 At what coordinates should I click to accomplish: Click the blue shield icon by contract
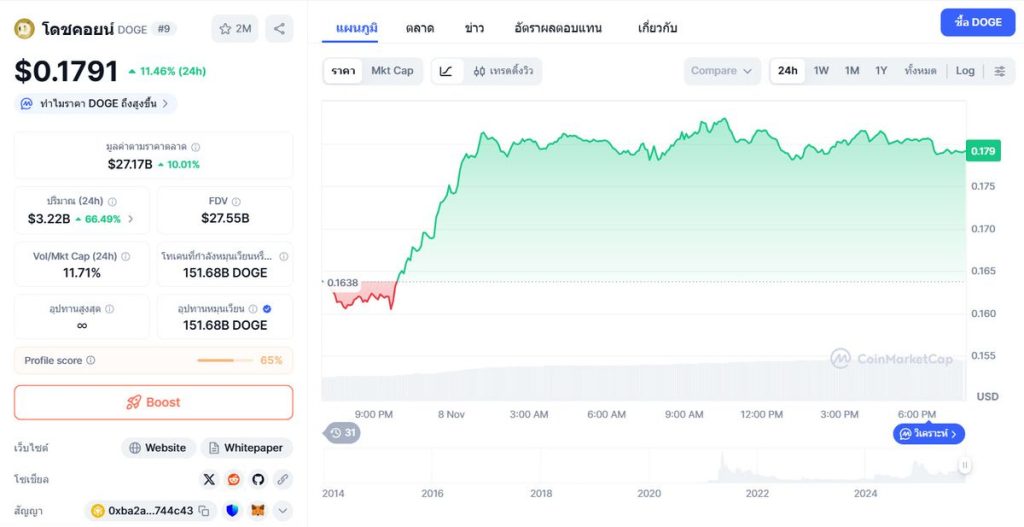coord(232,511)
